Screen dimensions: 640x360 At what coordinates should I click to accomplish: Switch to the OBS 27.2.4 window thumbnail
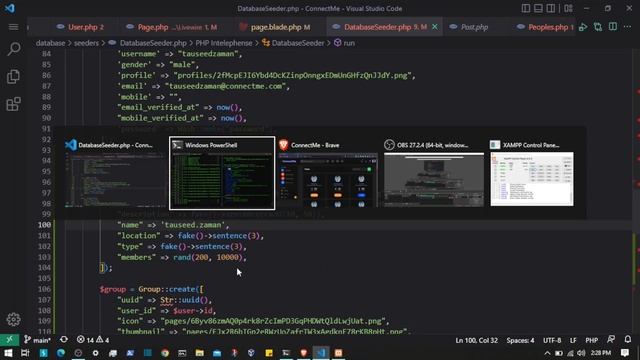click(x=434, y=173)
